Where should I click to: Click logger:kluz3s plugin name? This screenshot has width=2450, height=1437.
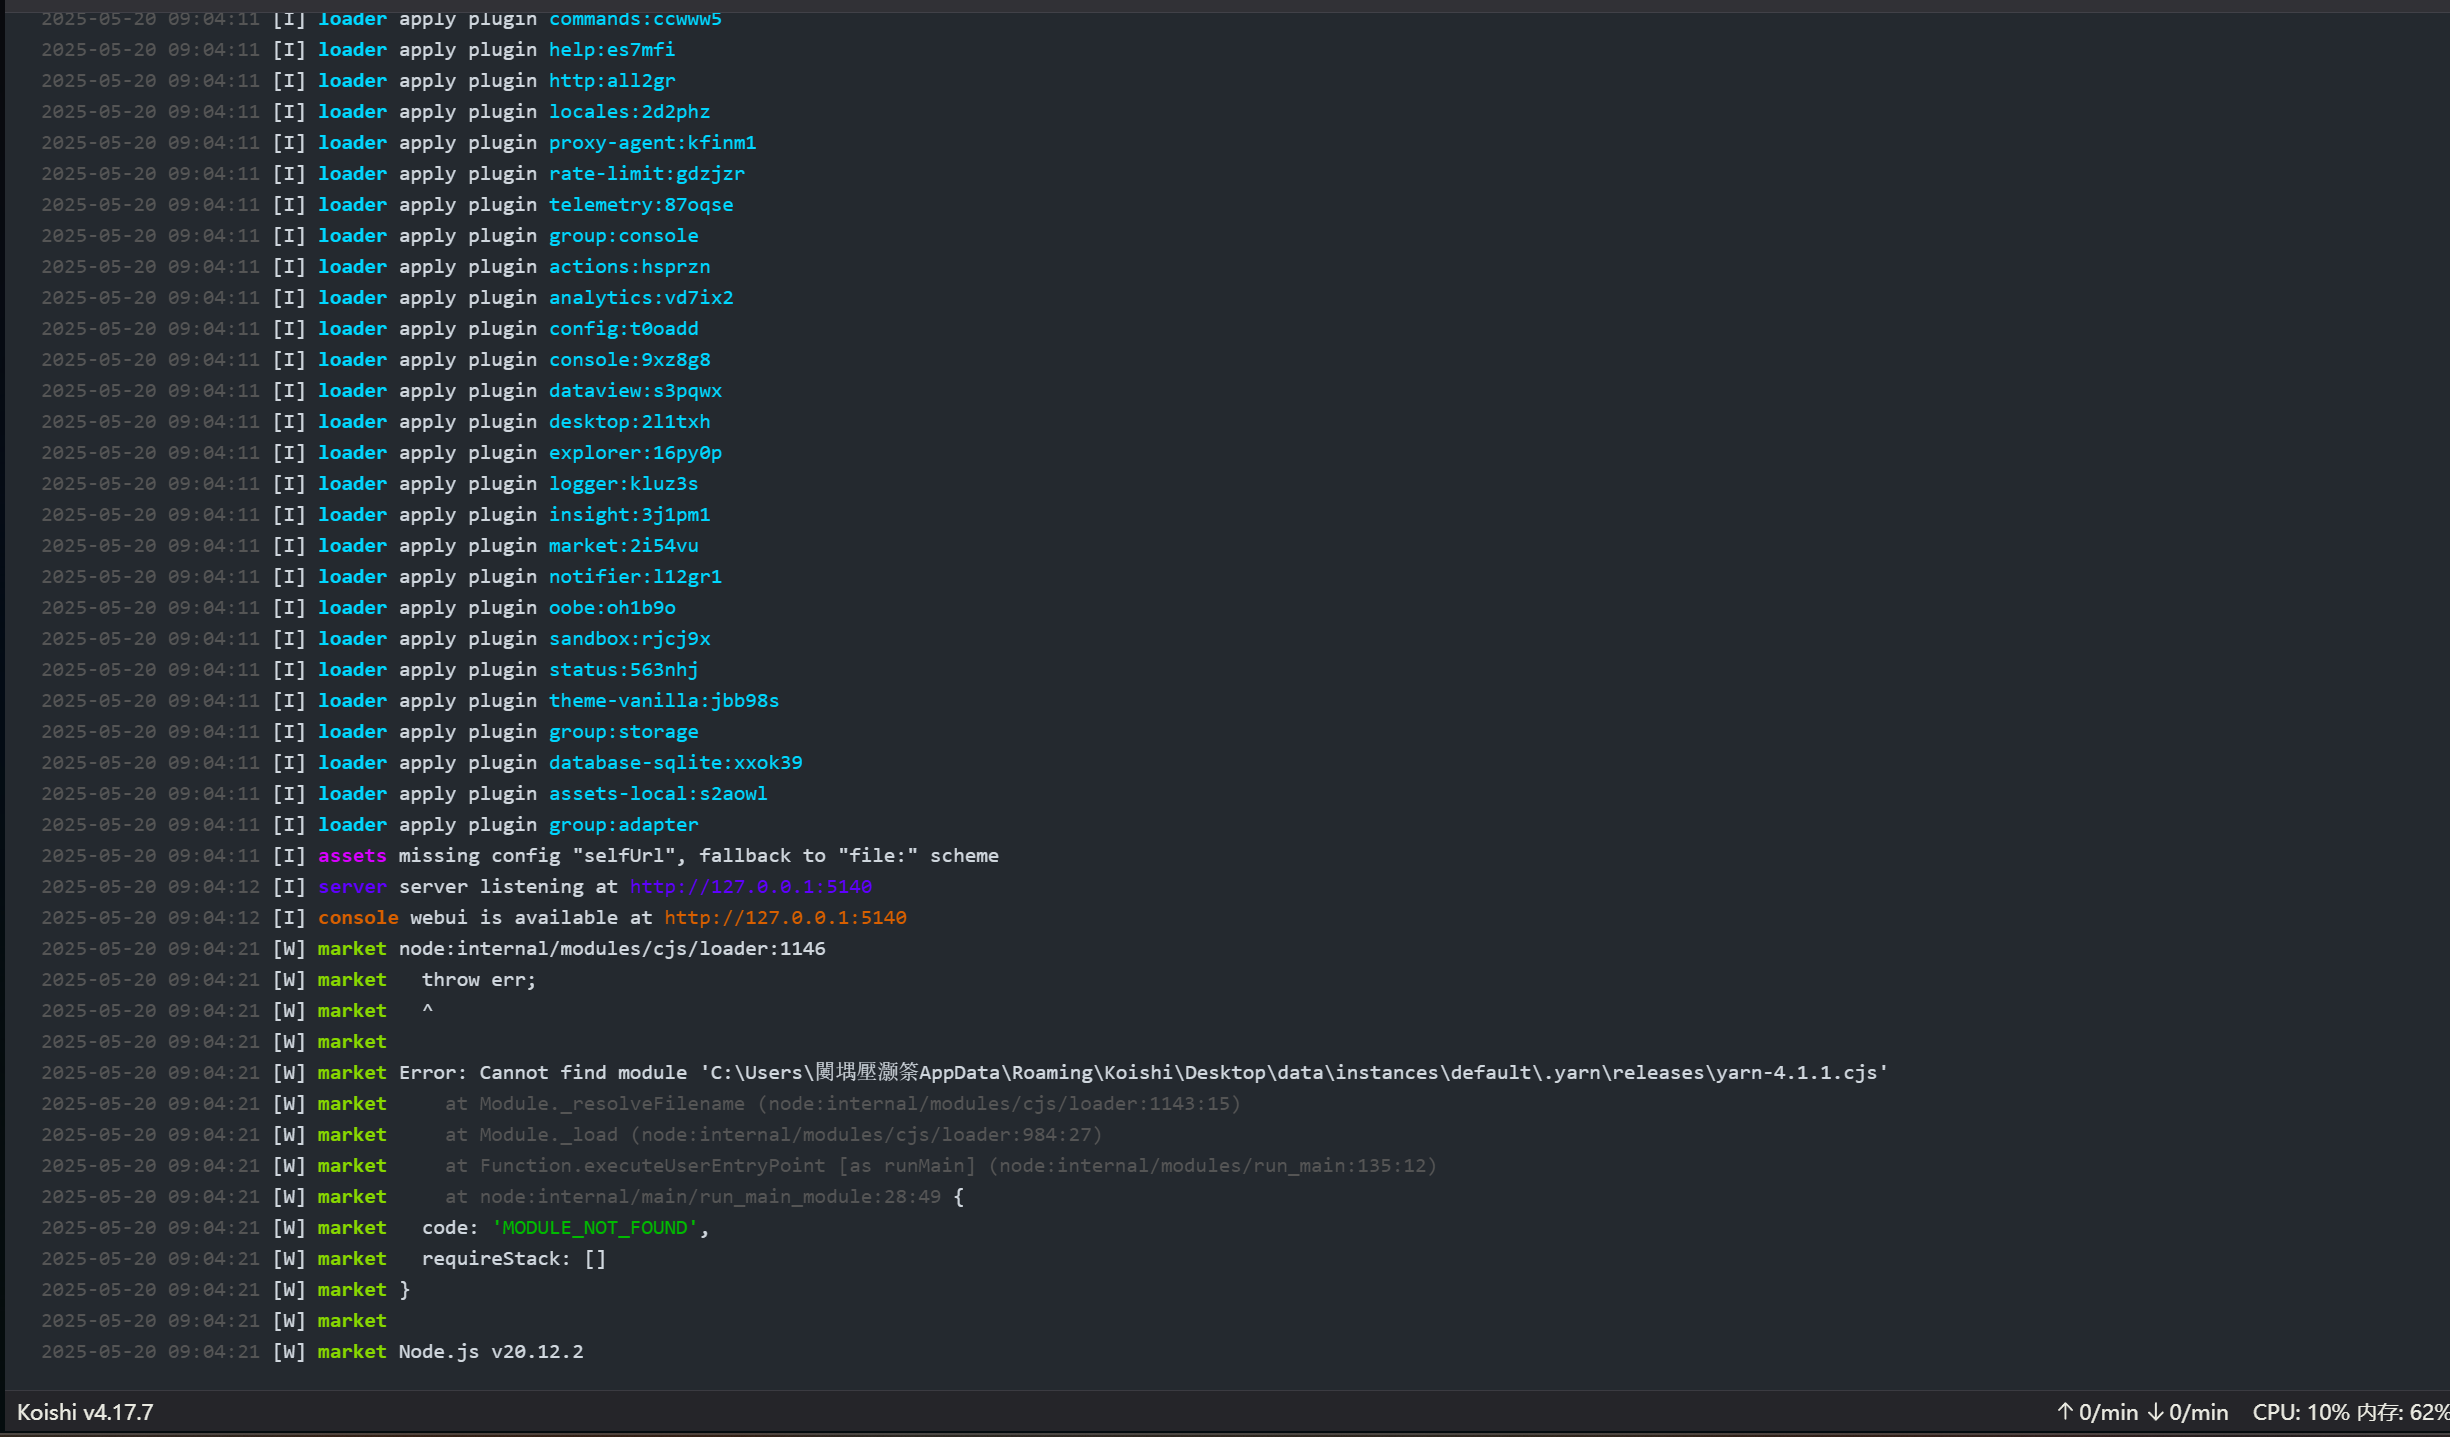(623, 483)
